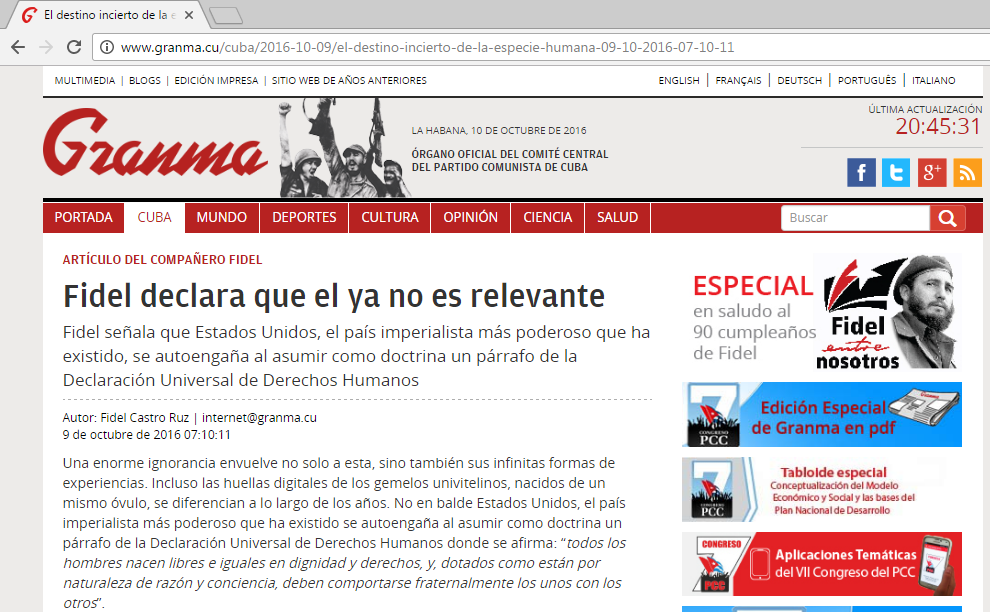Go to the CULTURA section
The width and height of the screenshot is (990, 612).
coord(390,217)
